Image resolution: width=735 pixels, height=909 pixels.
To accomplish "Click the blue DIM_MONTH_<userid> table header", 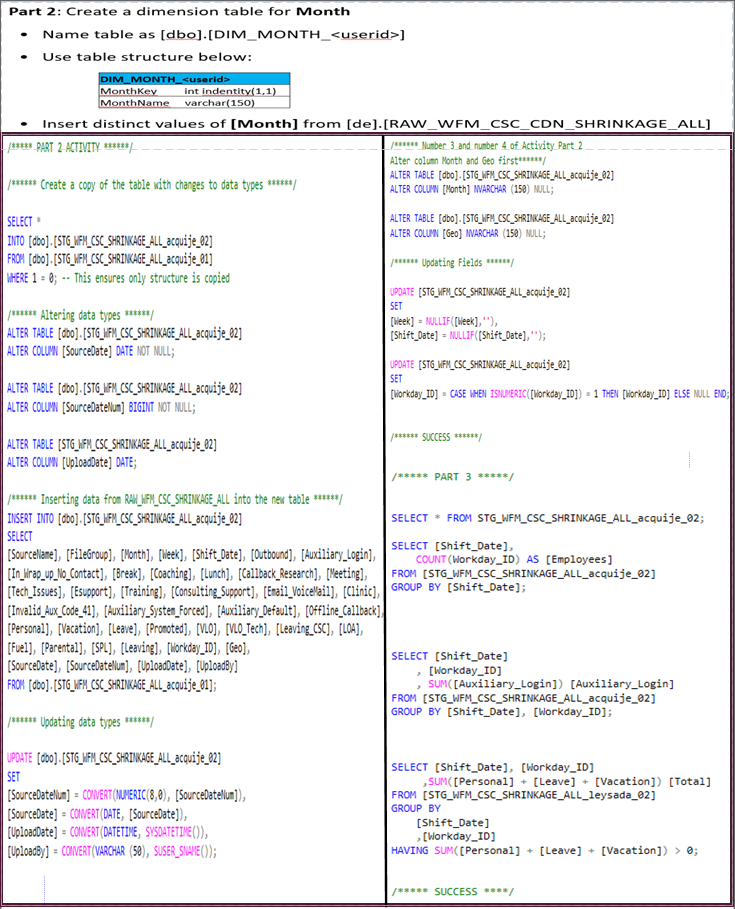I will tap(165, 78).
